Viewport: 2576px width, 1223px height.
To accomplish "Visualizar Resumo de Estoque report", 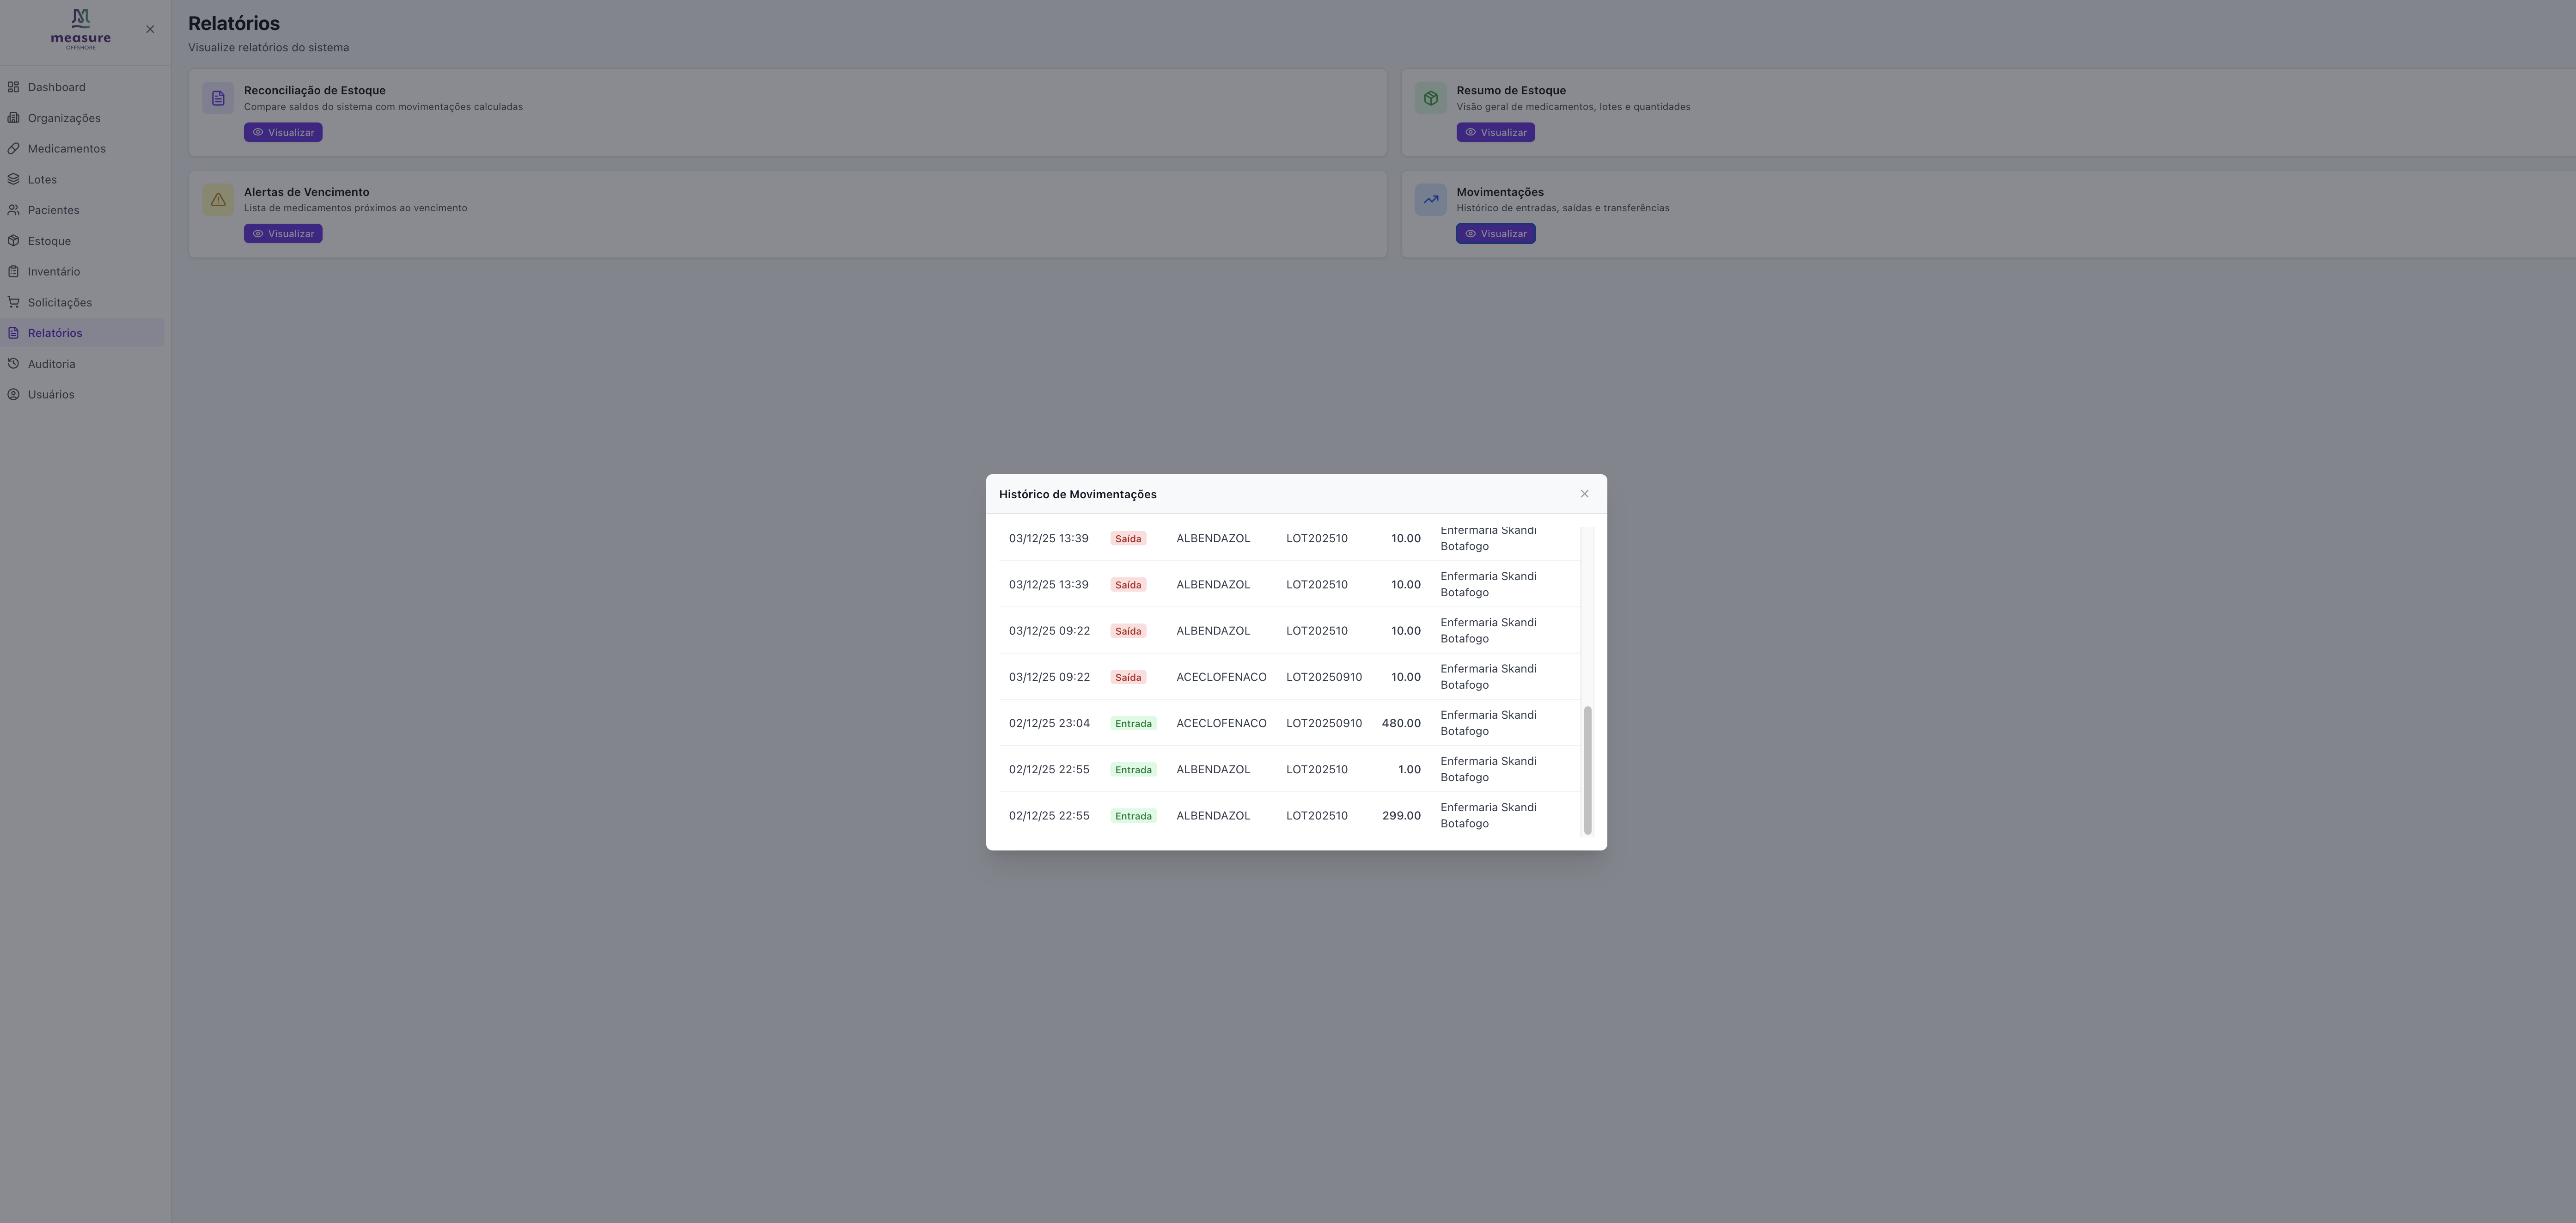I will pyautogui.click(x=1495, y=132).
